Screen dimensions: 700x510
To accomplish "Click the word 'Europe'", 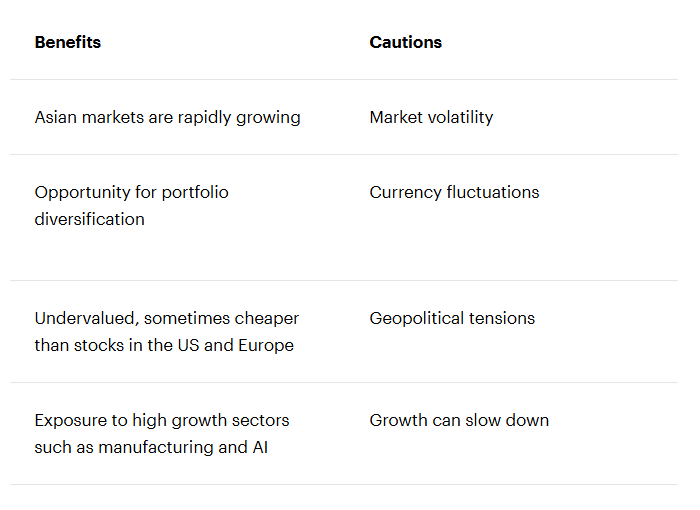I will pos(266,346).
